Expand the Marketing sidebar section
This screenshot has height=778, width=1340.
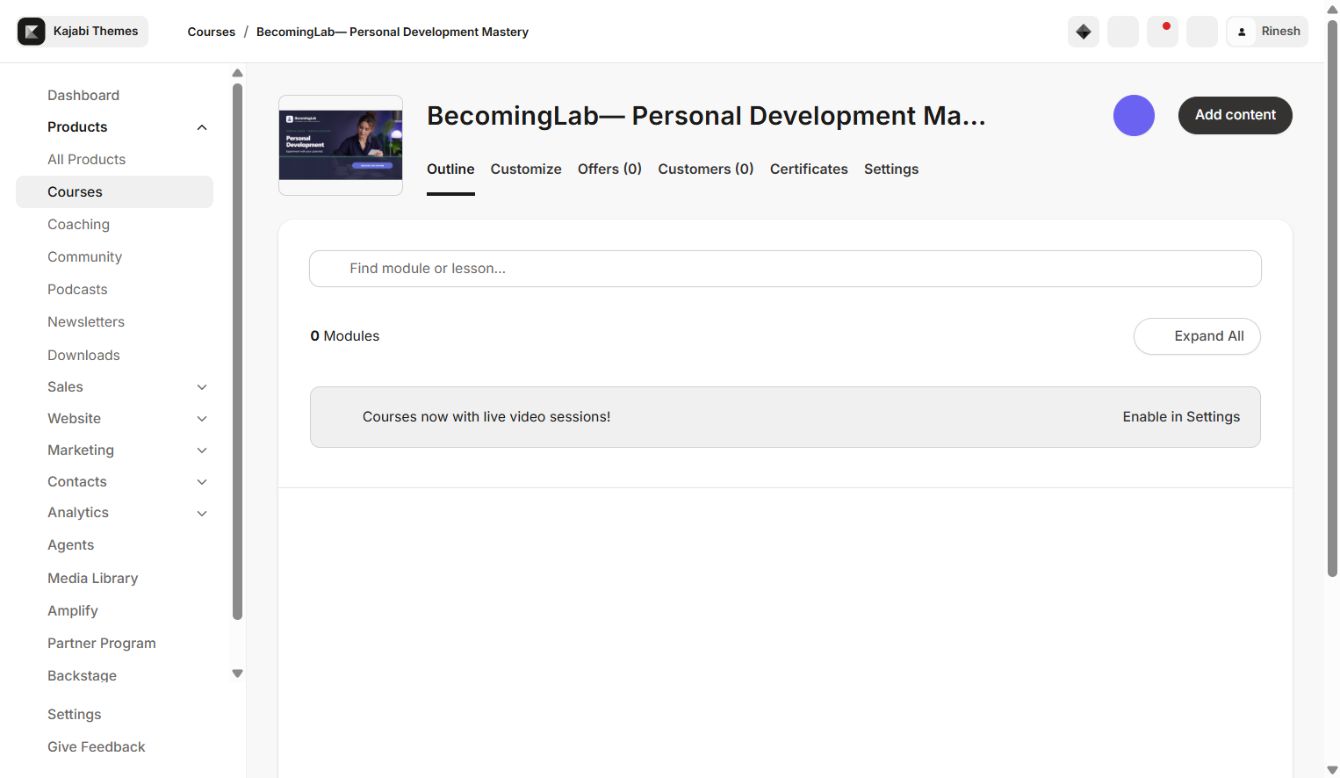click(x=202, y=451)
